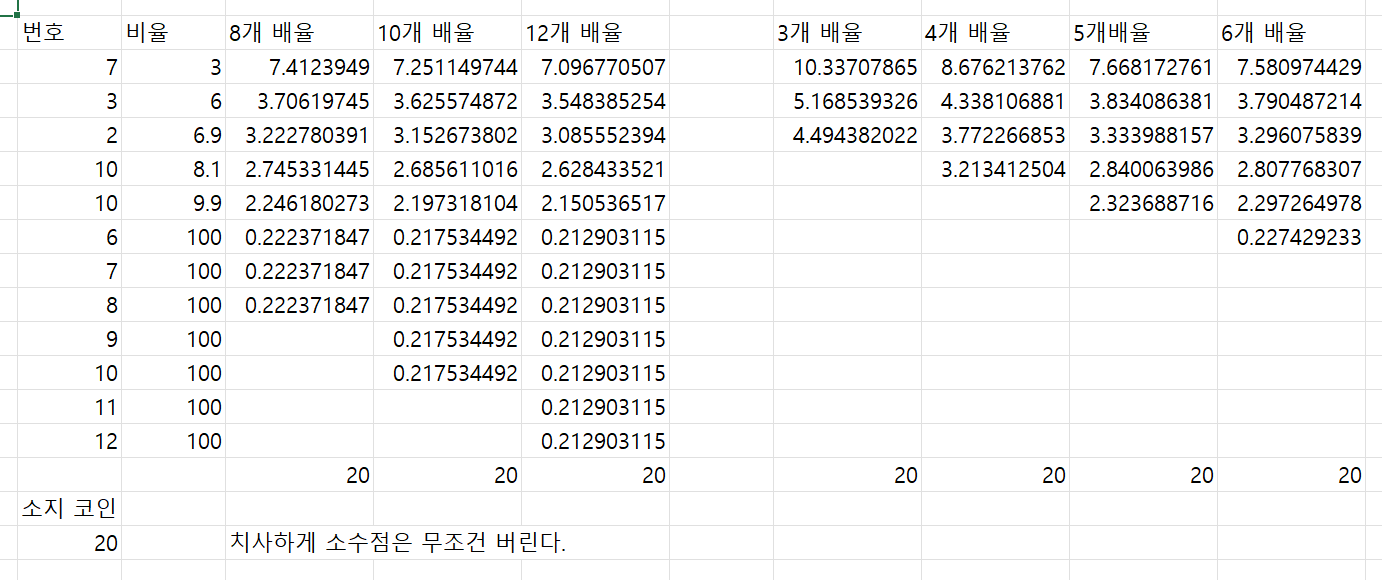Viewport: 1382px width, 580px height.
Task: Pick the cell showing 3.625574872
Action: pos(448,102)
